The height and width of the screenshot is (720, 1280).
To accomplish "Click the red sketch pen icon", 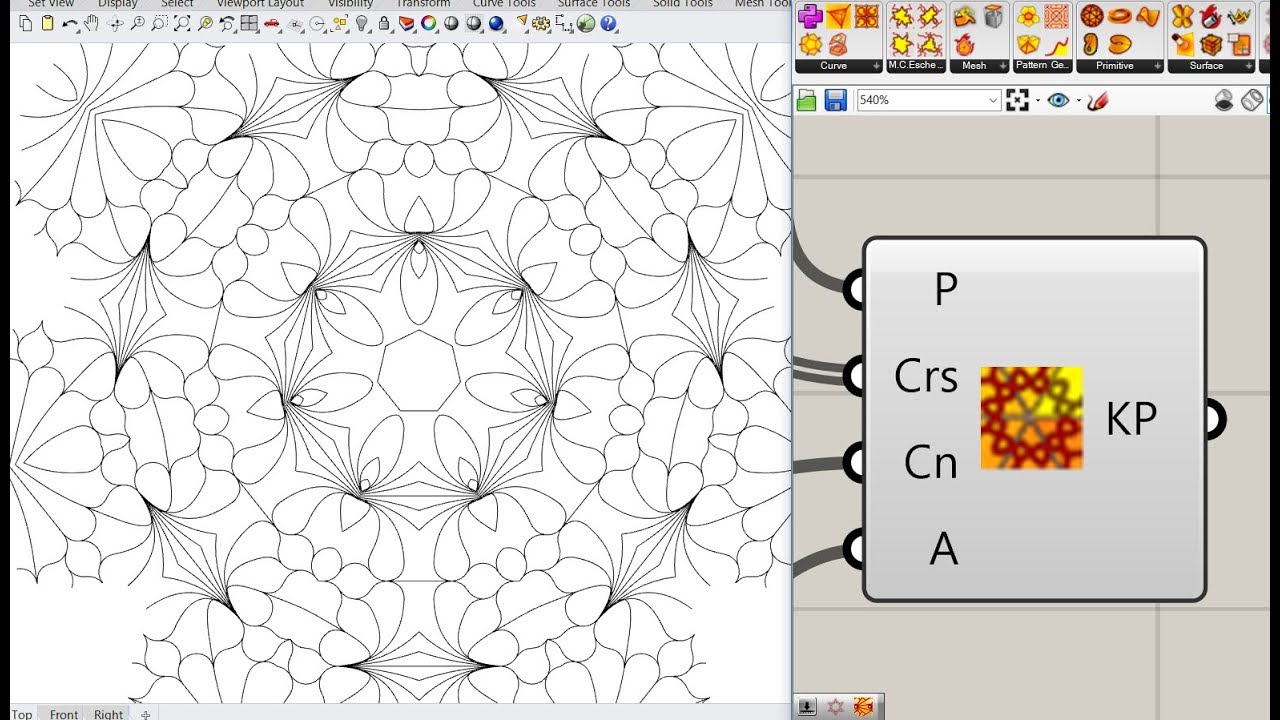I will [x=1099, y=100].
